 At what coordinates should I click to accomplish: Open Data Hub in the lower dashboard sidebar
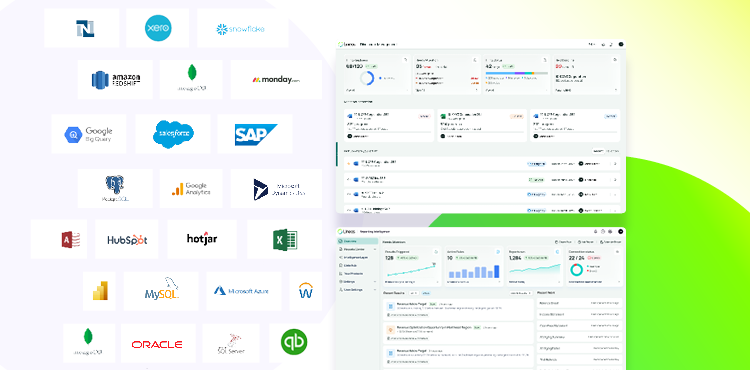[357, 265]
